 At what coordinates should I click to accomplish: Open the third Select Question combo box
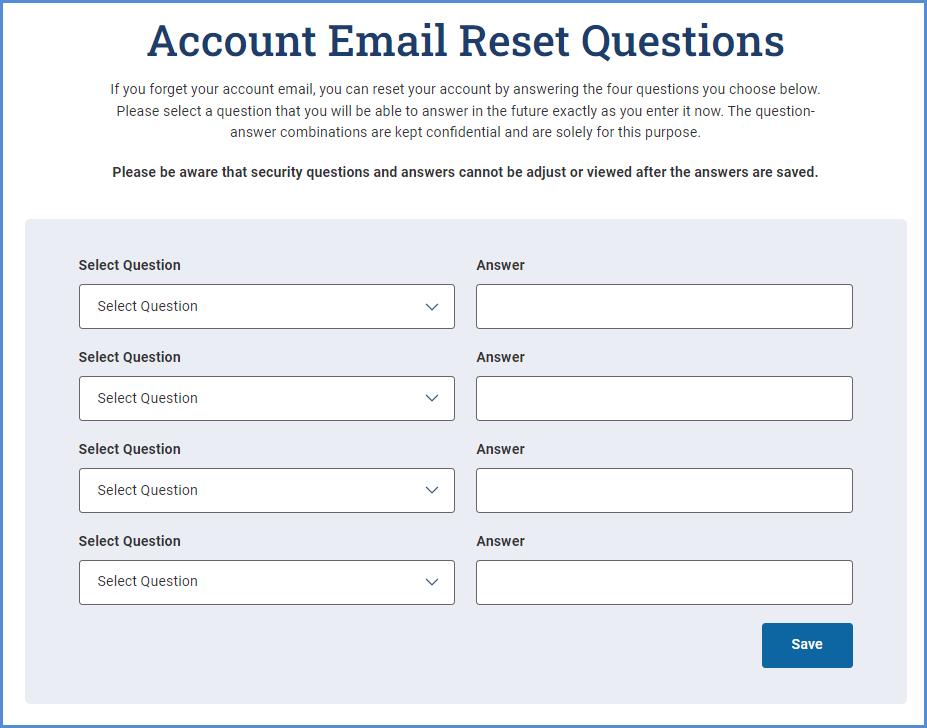click(266, 490)
